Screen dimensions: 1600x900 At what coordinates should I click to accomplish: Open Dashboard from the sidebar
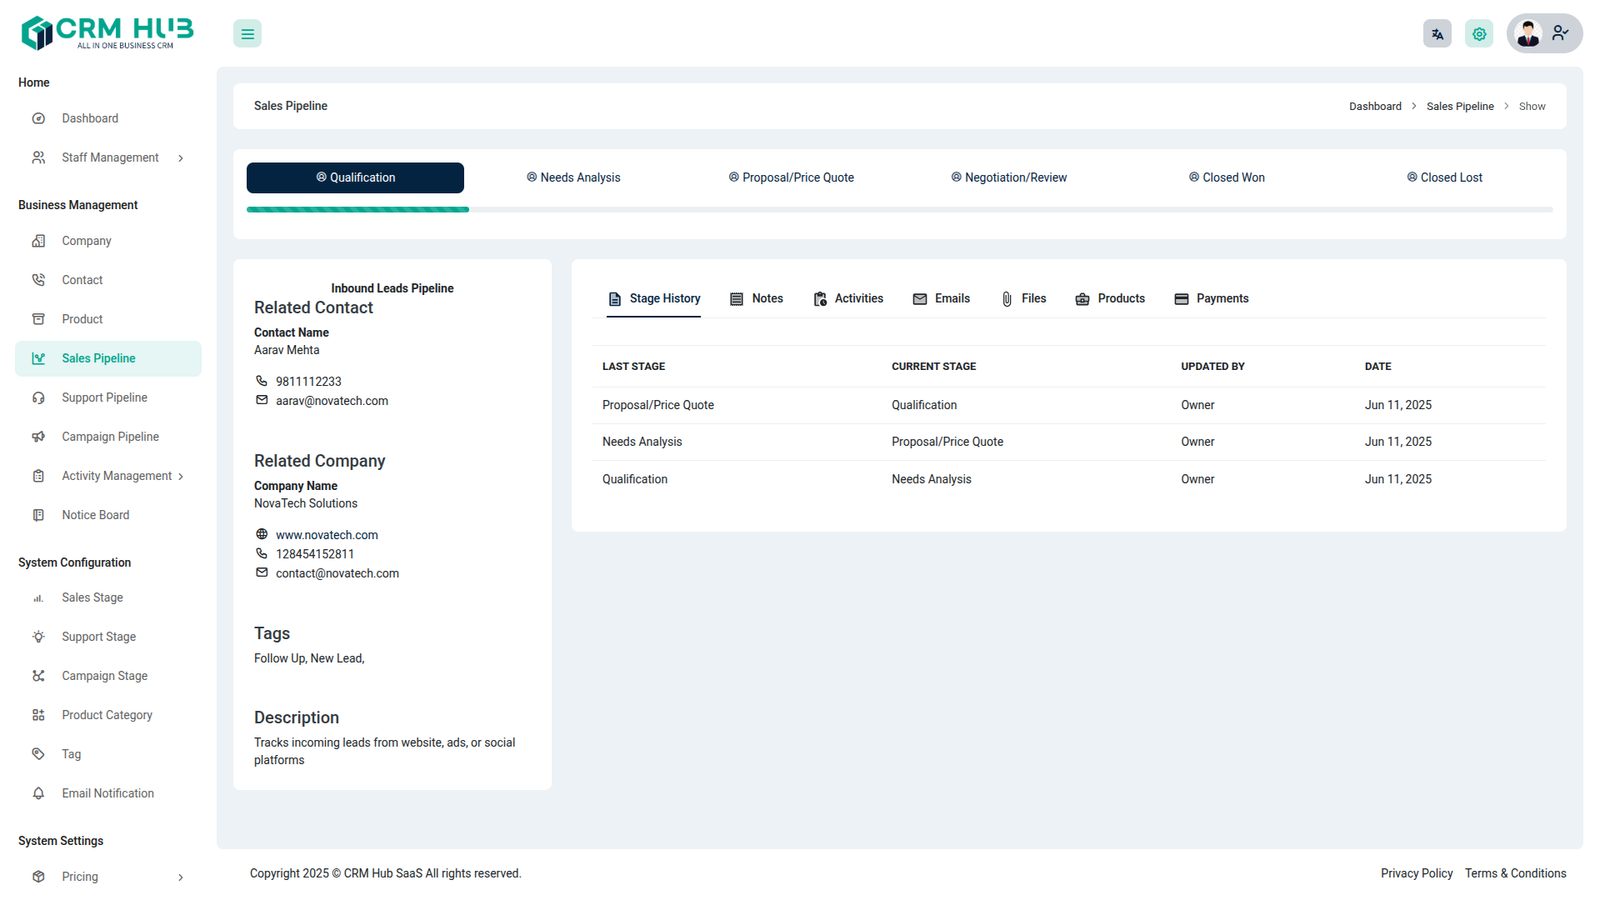(x=90, y=118)
